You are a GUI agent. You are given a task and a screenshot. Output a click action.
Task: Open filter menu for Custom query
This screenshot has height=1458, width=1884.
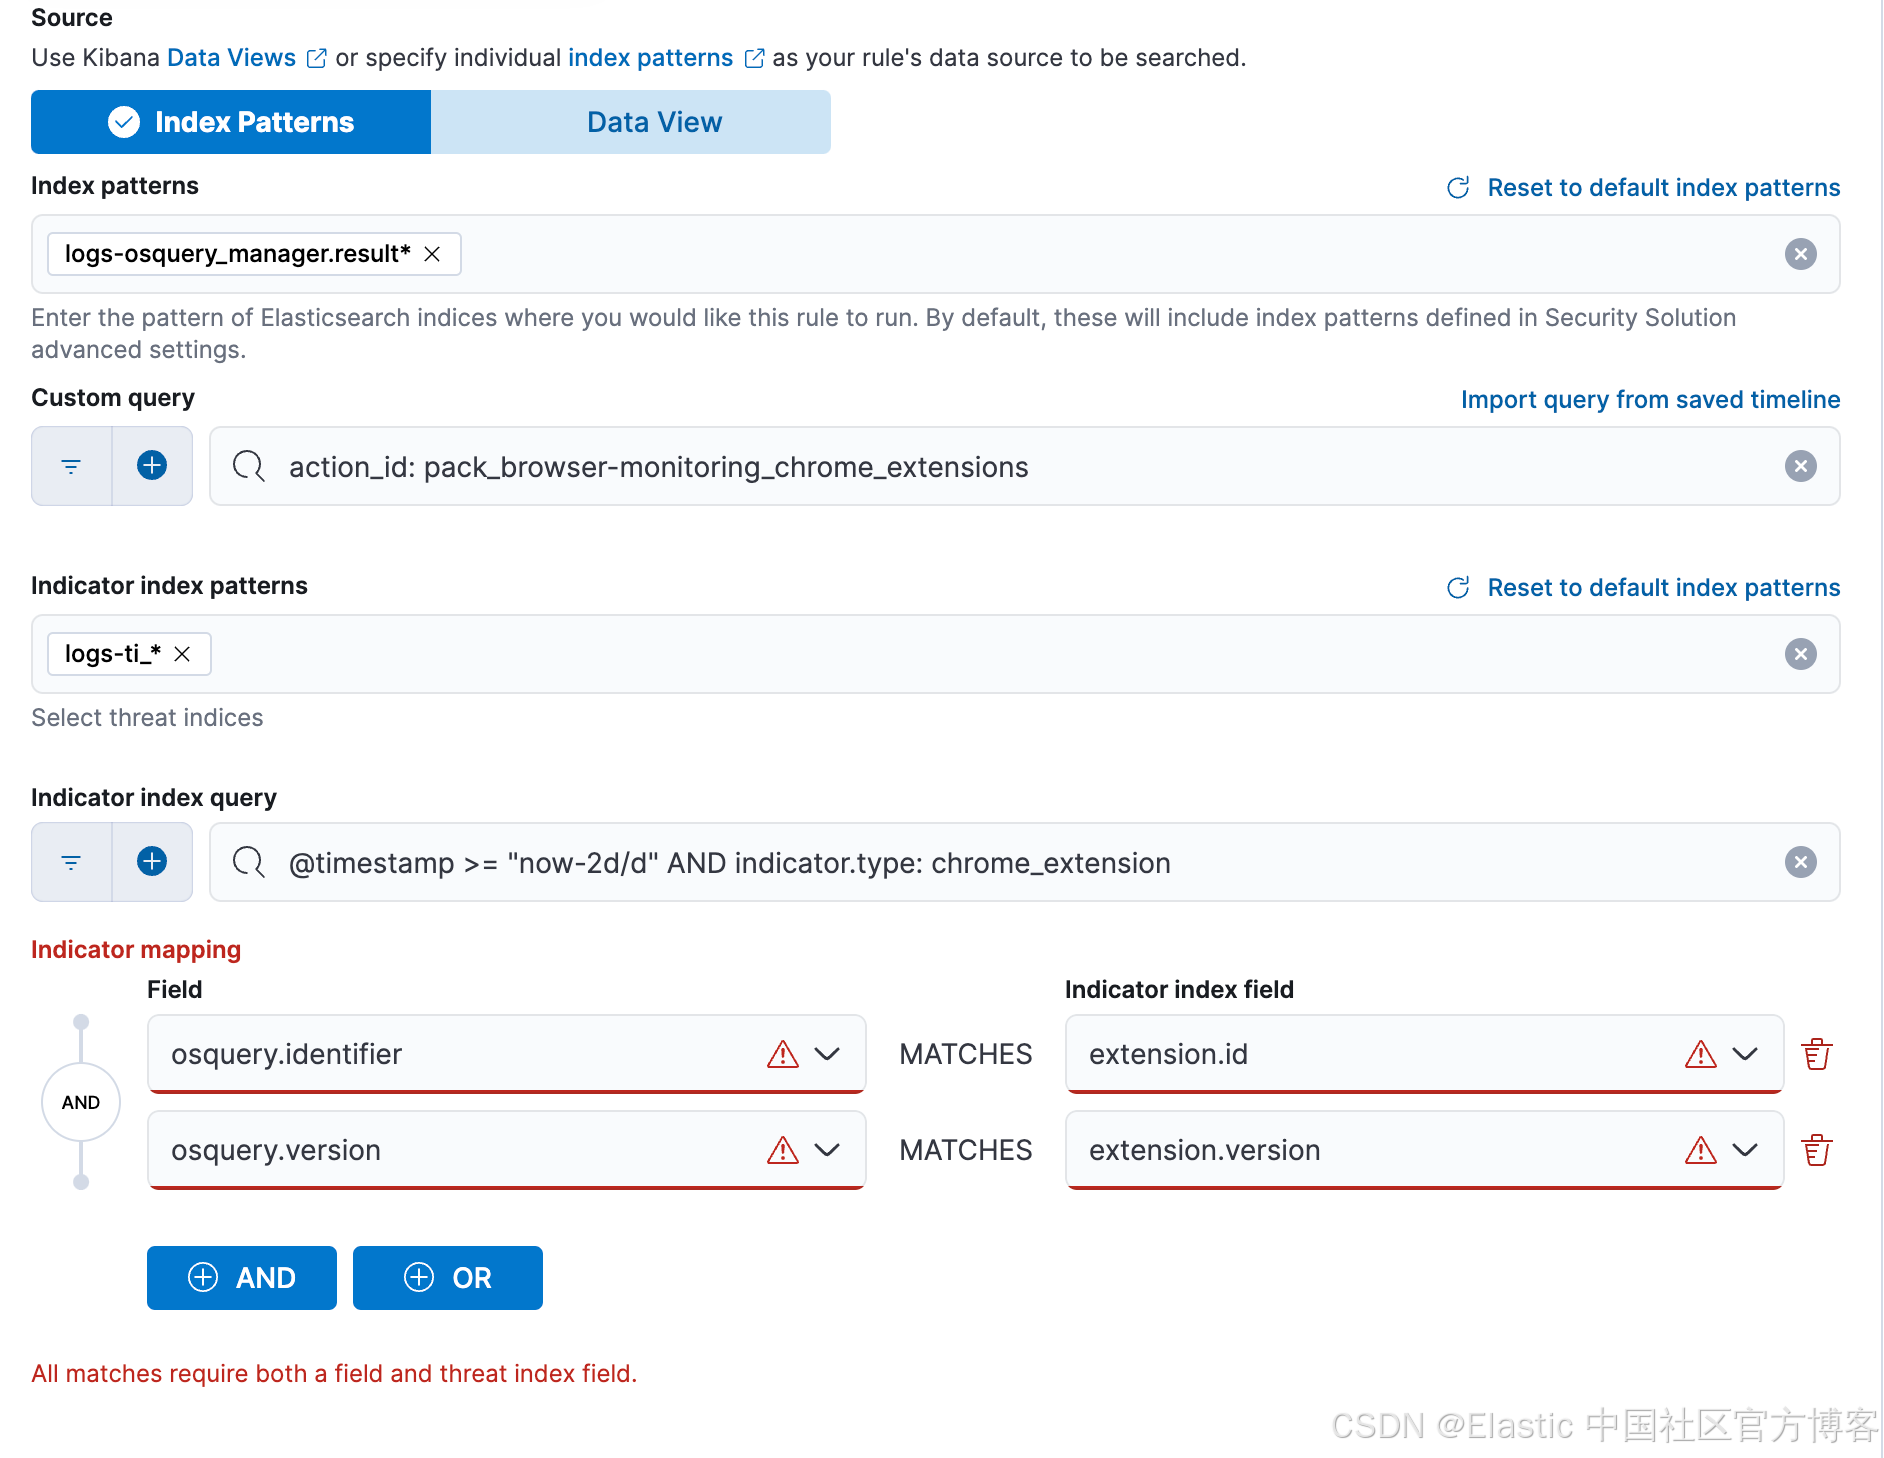coord(71,466)
